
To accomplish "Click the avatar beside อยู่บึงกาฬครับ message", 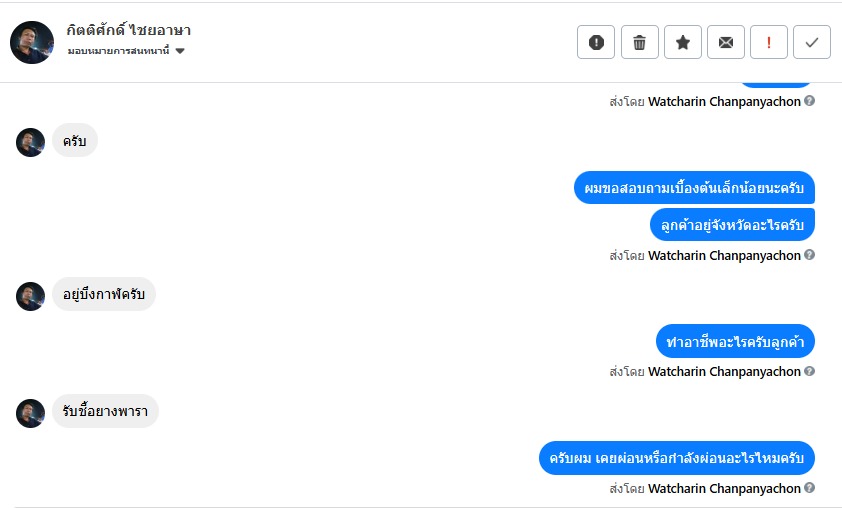I will coord(31,296).
